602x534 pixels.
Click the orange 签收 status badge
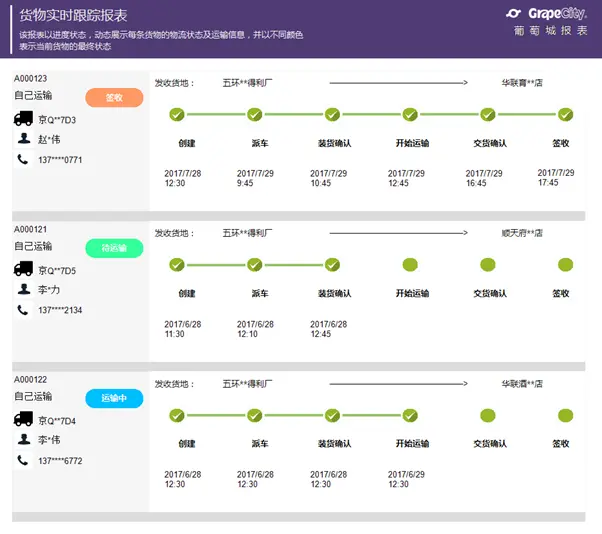pyautogui.click(x=114, y=97)
